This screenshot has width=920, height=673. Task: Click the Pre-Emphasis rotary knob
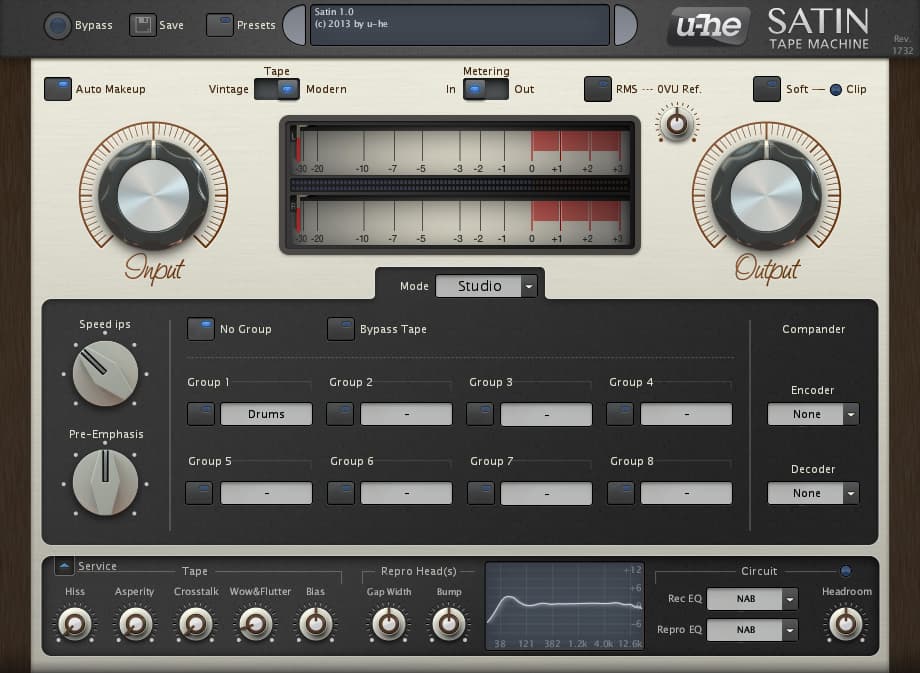105,483
